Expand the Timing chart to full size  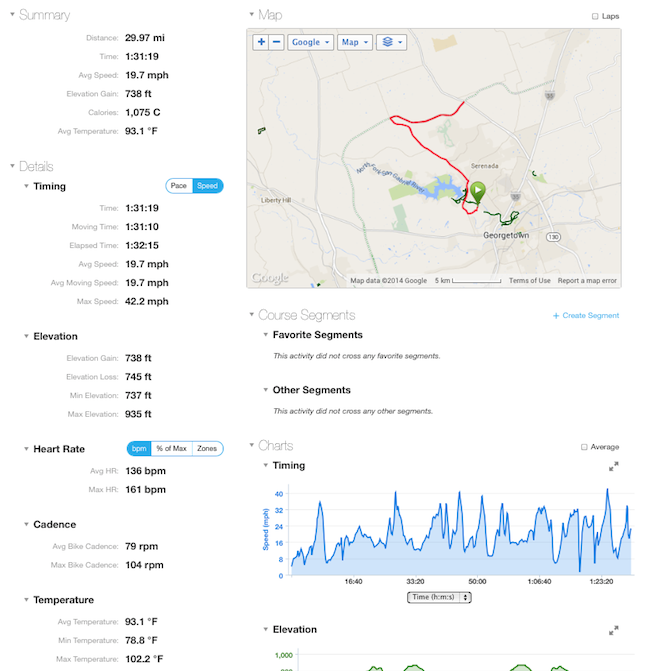coord(613,466)
